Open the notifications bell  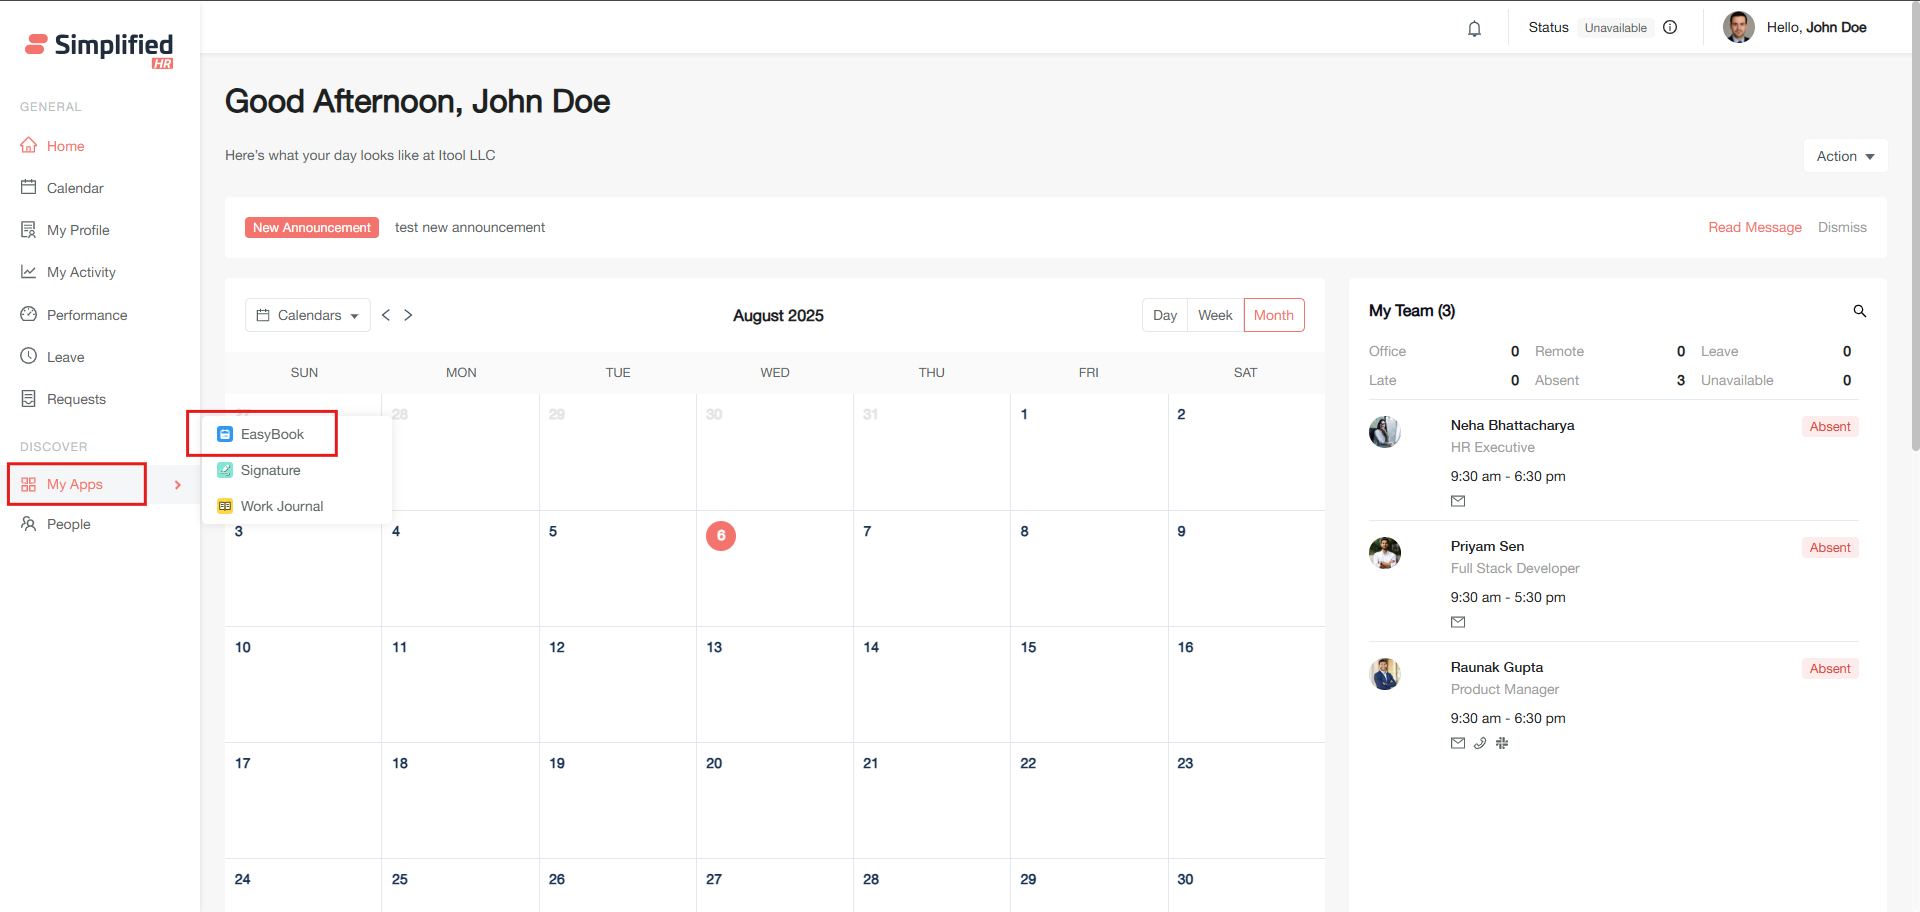tap(1474, 28)
